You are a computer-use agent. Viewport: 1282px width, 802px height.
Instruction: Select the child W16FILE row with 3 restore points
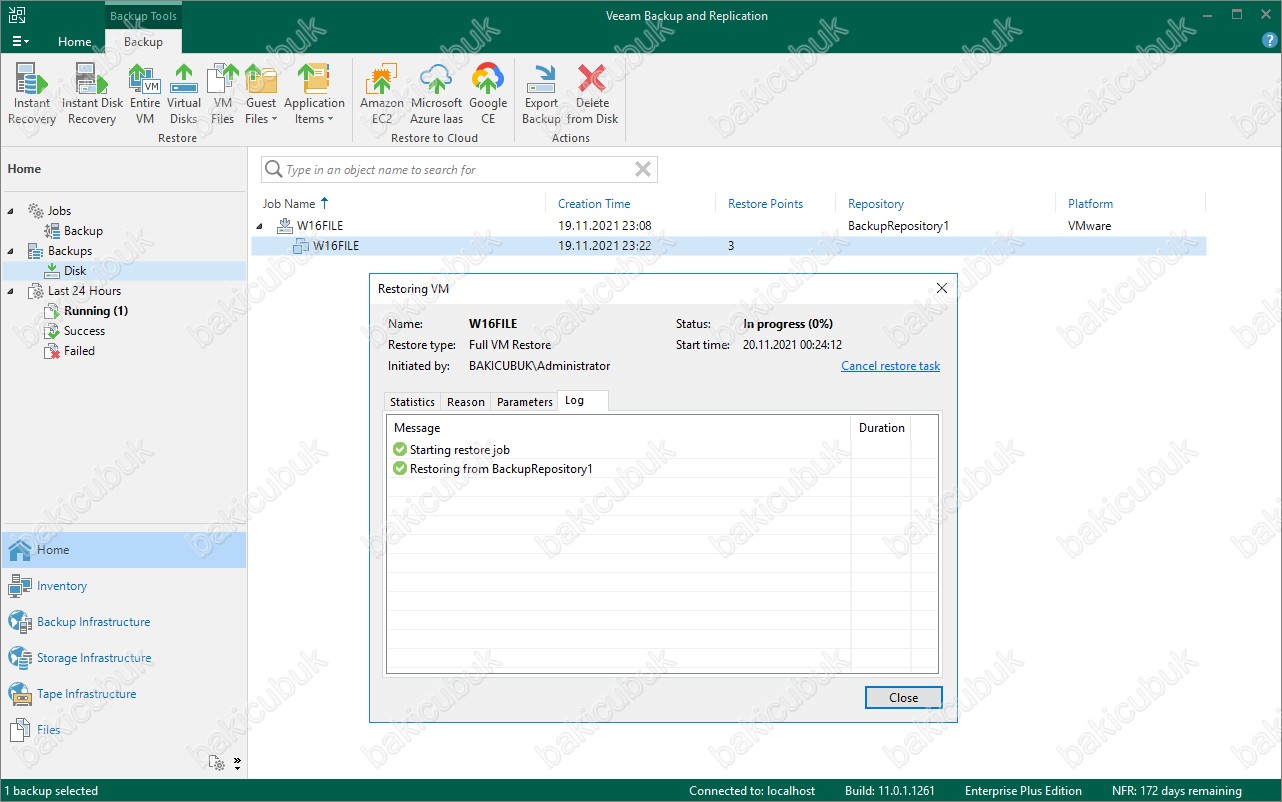pyautogui.click(x=728, y=246)
